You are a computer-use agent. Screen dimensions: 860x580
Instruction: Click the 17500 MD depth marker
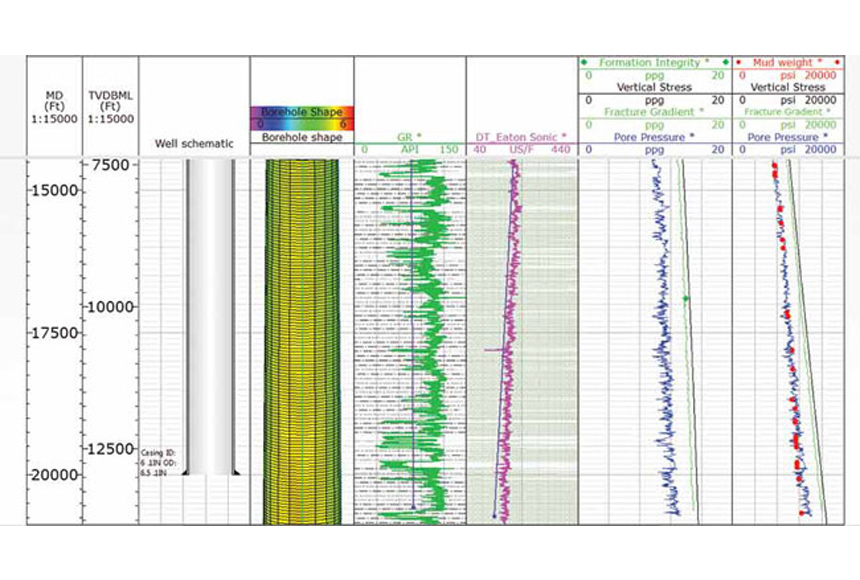52,332
